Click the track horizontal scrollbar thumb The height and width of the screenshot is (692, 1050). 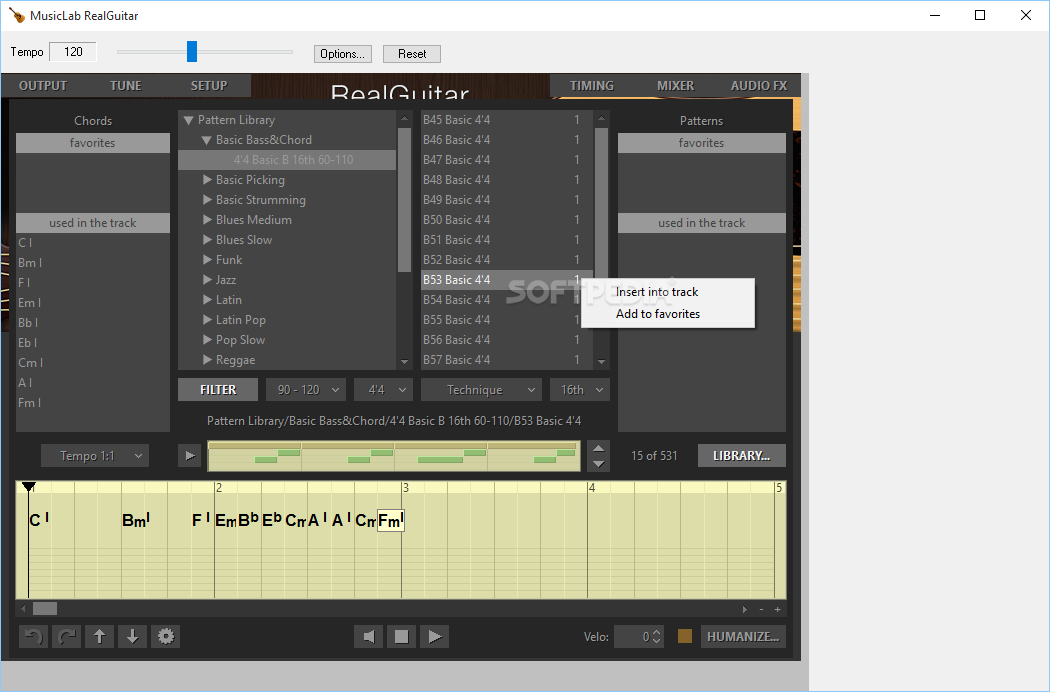[45, 609]
